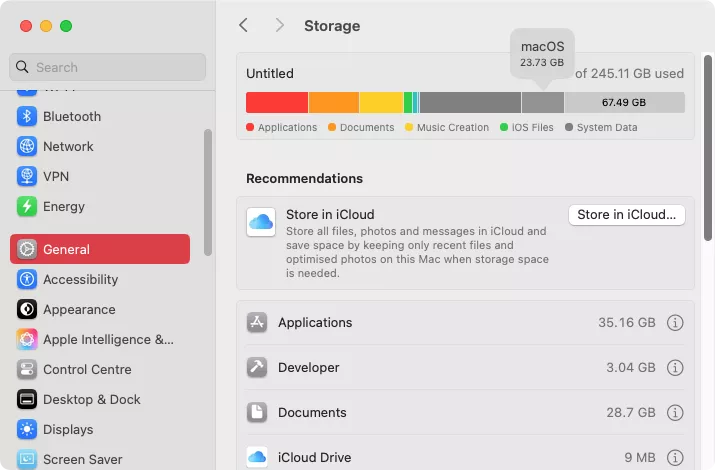Click the Store in iCloud… button
715x470 pixels.
tap(626, 214)
